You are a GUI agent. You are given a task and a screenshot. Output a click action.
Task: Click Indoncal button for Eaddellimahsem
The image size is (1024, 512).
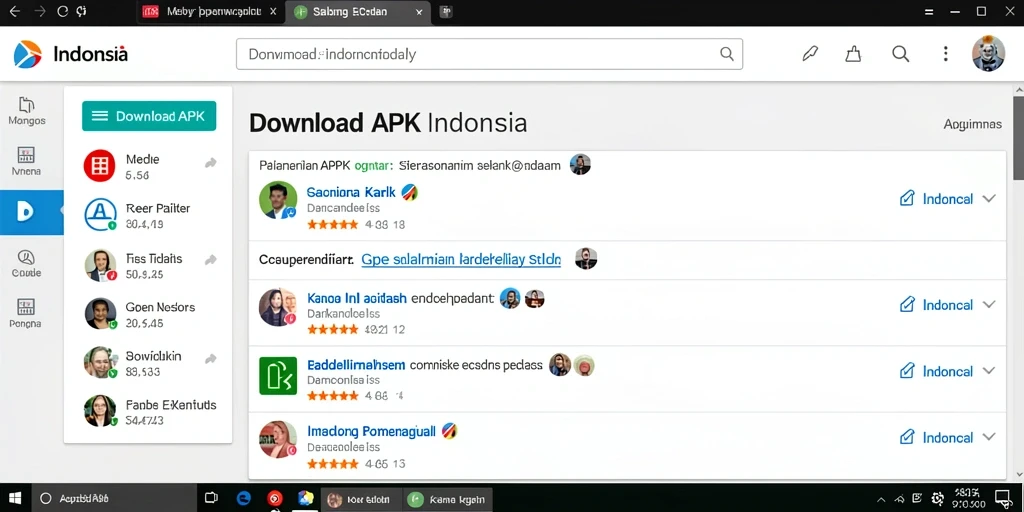(936, 371)
